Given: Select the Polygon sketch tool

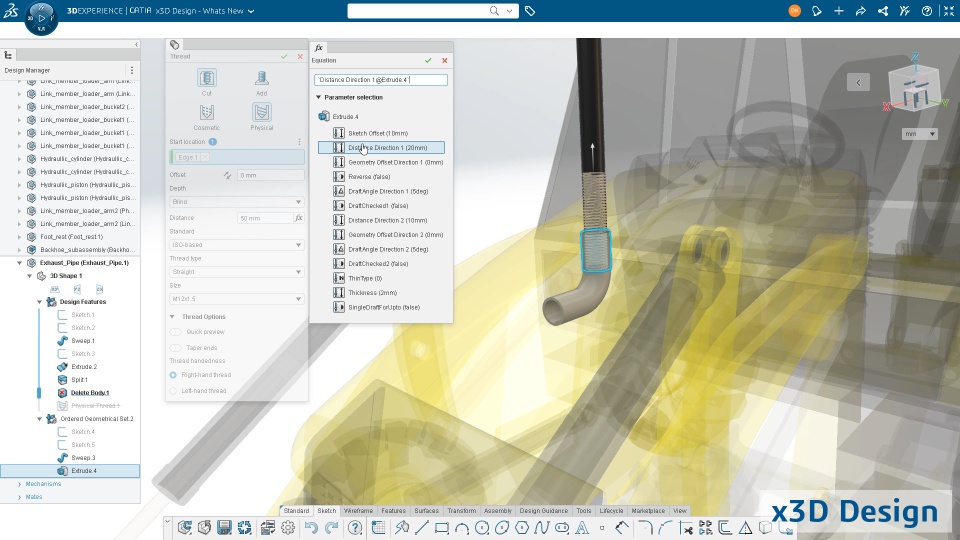Looking at the screenshot, I should click(522, 527).
